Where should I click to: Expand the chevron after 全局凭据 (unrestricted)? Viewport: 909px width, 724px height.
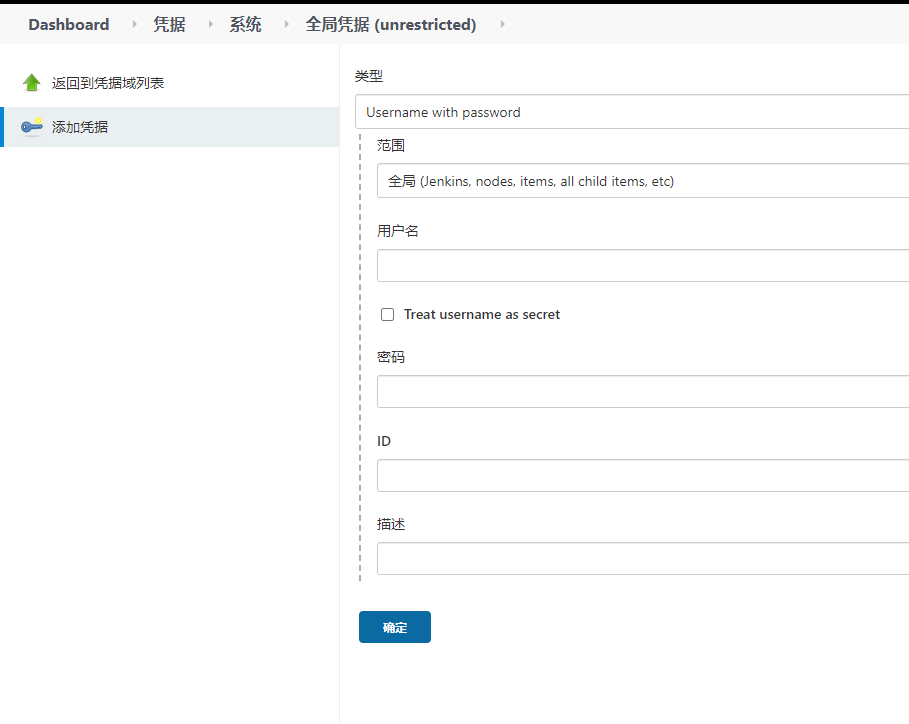[x=502, y=25]
